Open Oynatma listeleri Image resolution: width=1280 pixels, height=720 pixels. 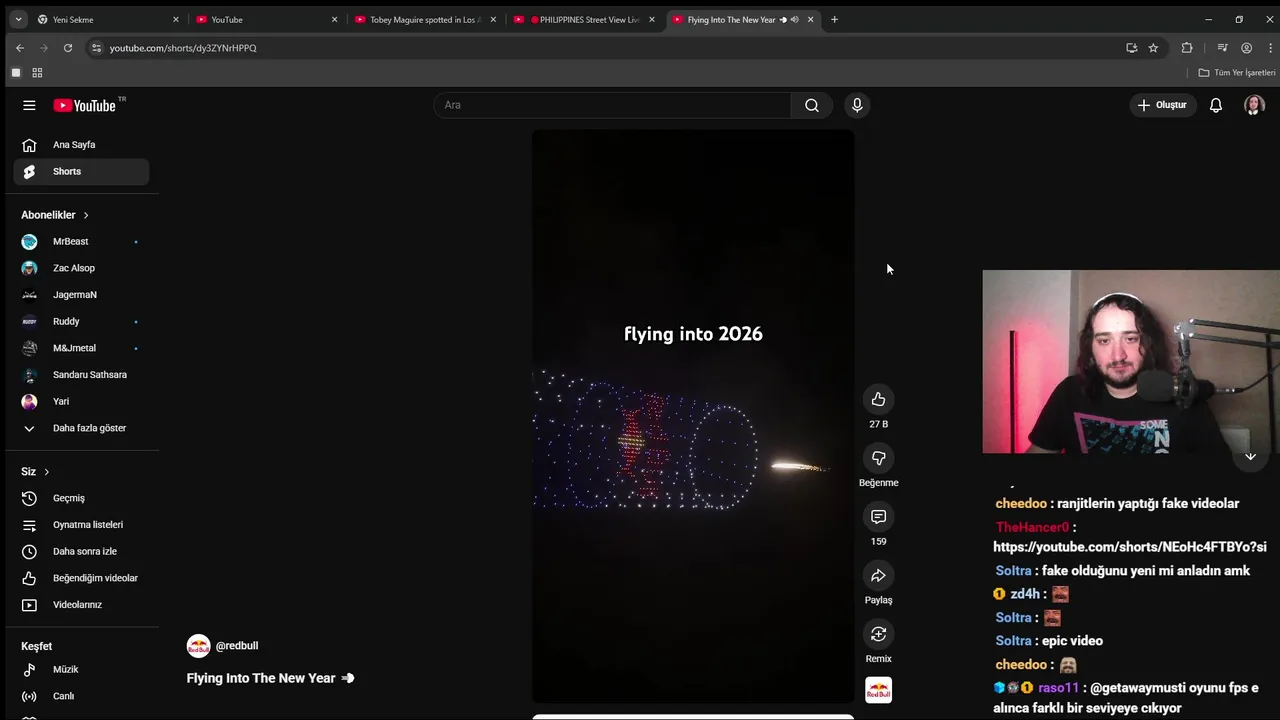pyautogui.click(x=81, y=525)
